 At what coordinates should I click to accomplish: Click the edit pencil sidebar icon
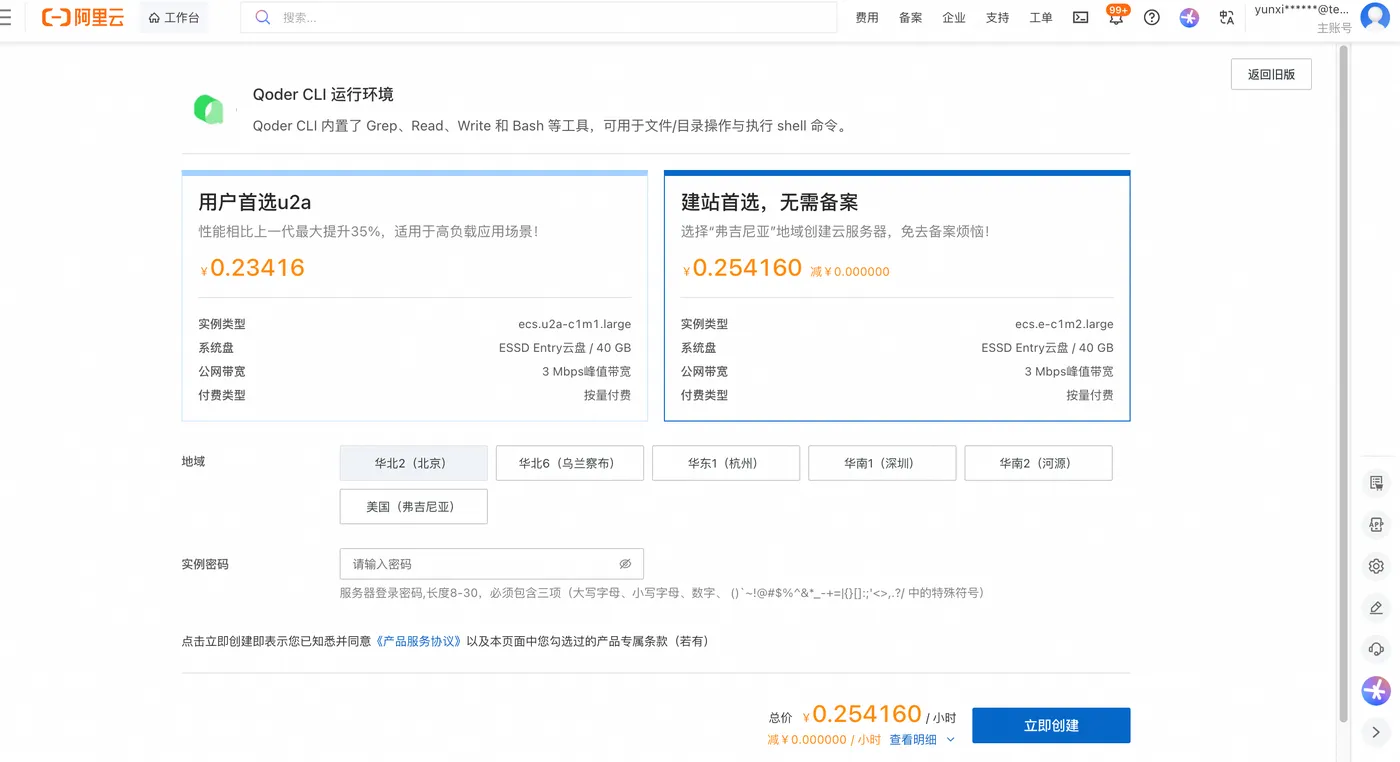point(1376,608)
